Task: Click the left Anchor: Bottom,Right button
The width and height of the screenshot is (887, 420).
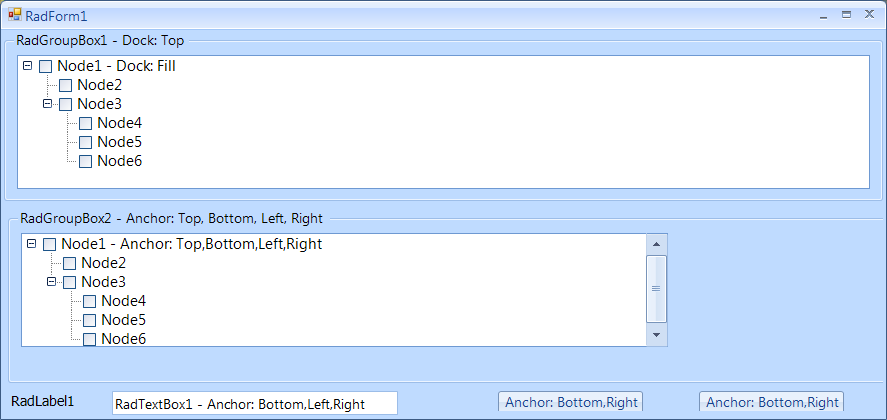Action: tap(570, 402)
